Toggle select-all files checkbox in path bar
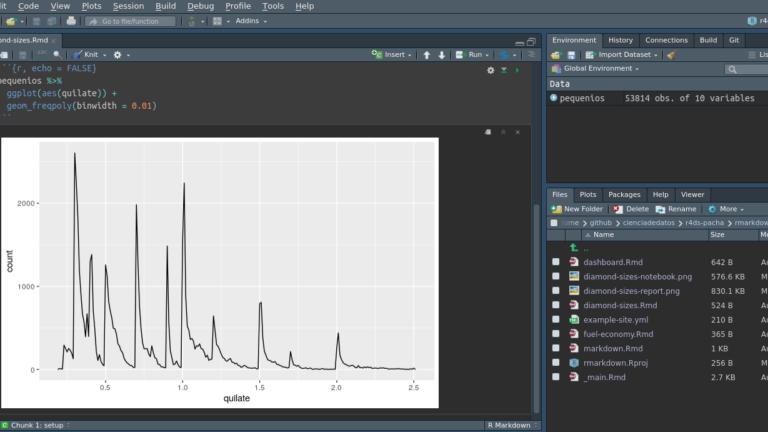Image resolution: width=768 pixels, height=432 pixels. (x=554, y=223)
